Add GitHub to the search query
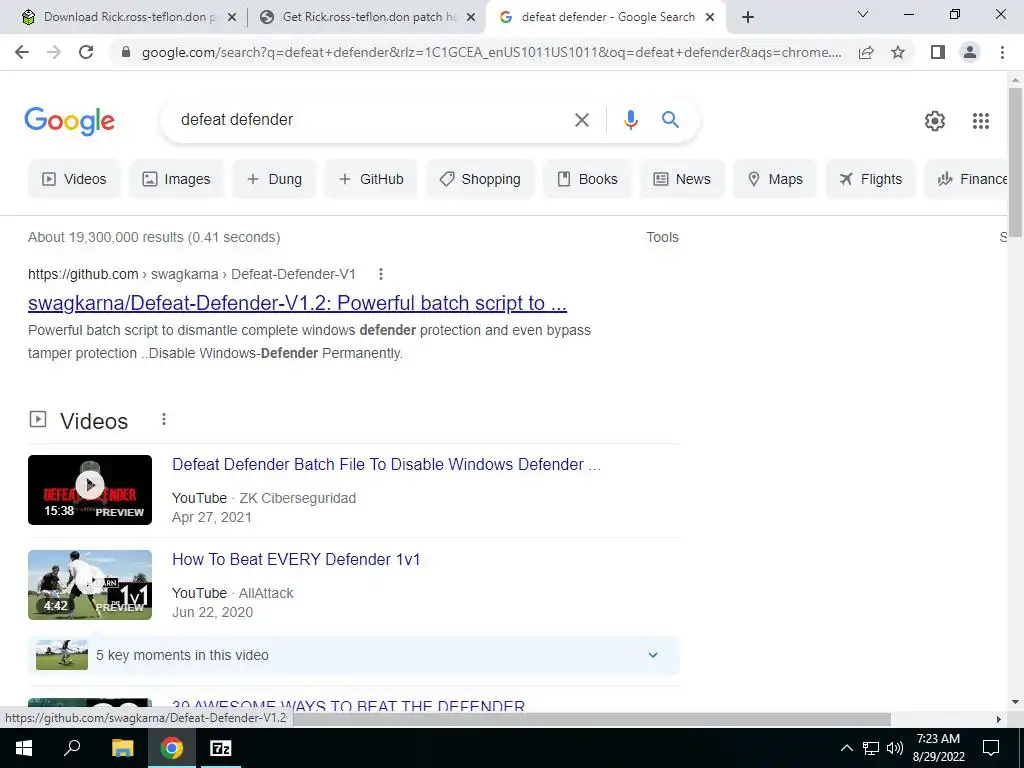The image size is (1024, 768). 371,179
